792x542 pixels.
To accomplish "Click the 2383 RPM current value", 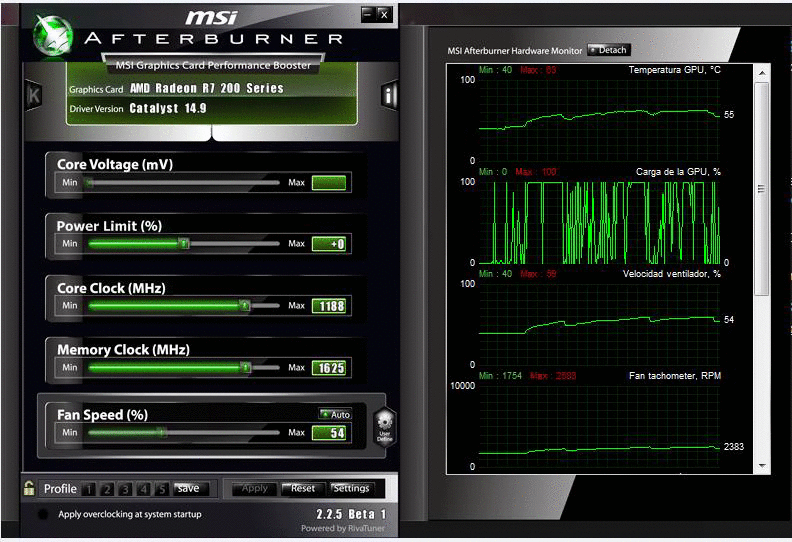I will click(x=733, y=447).
